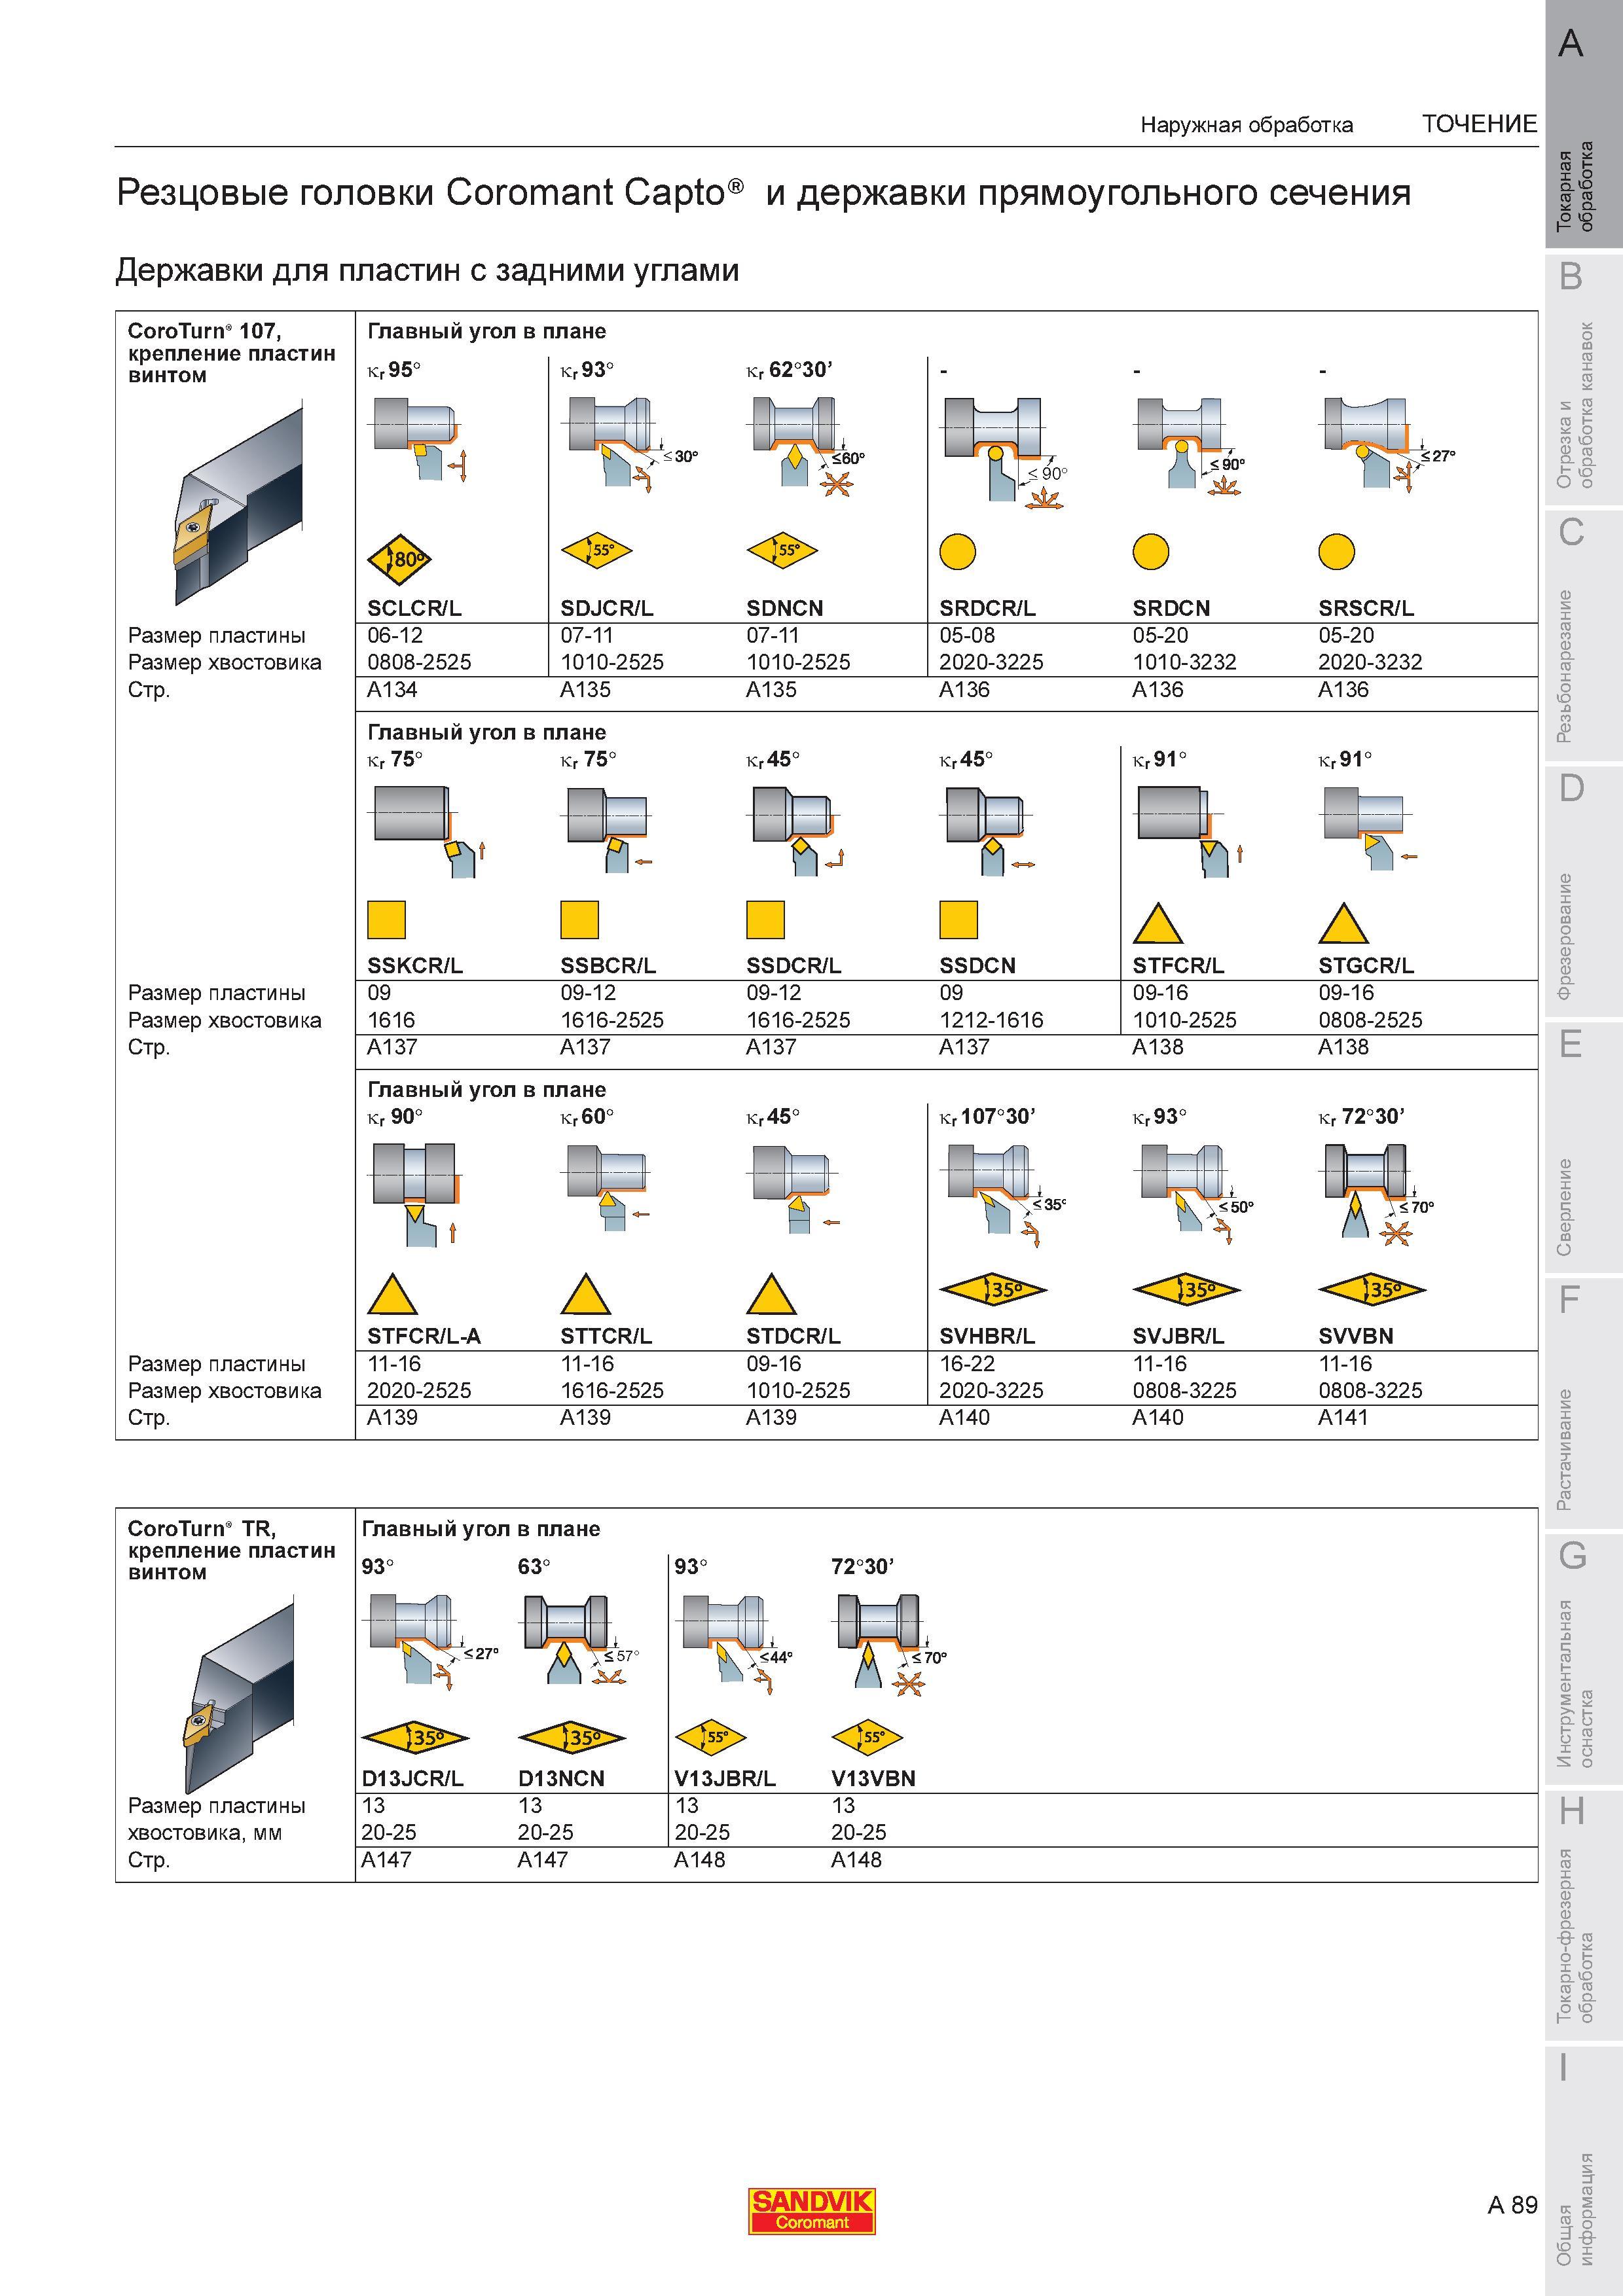Click the D13JCR/L 35° insert icon

click(x=415, y=1738)
